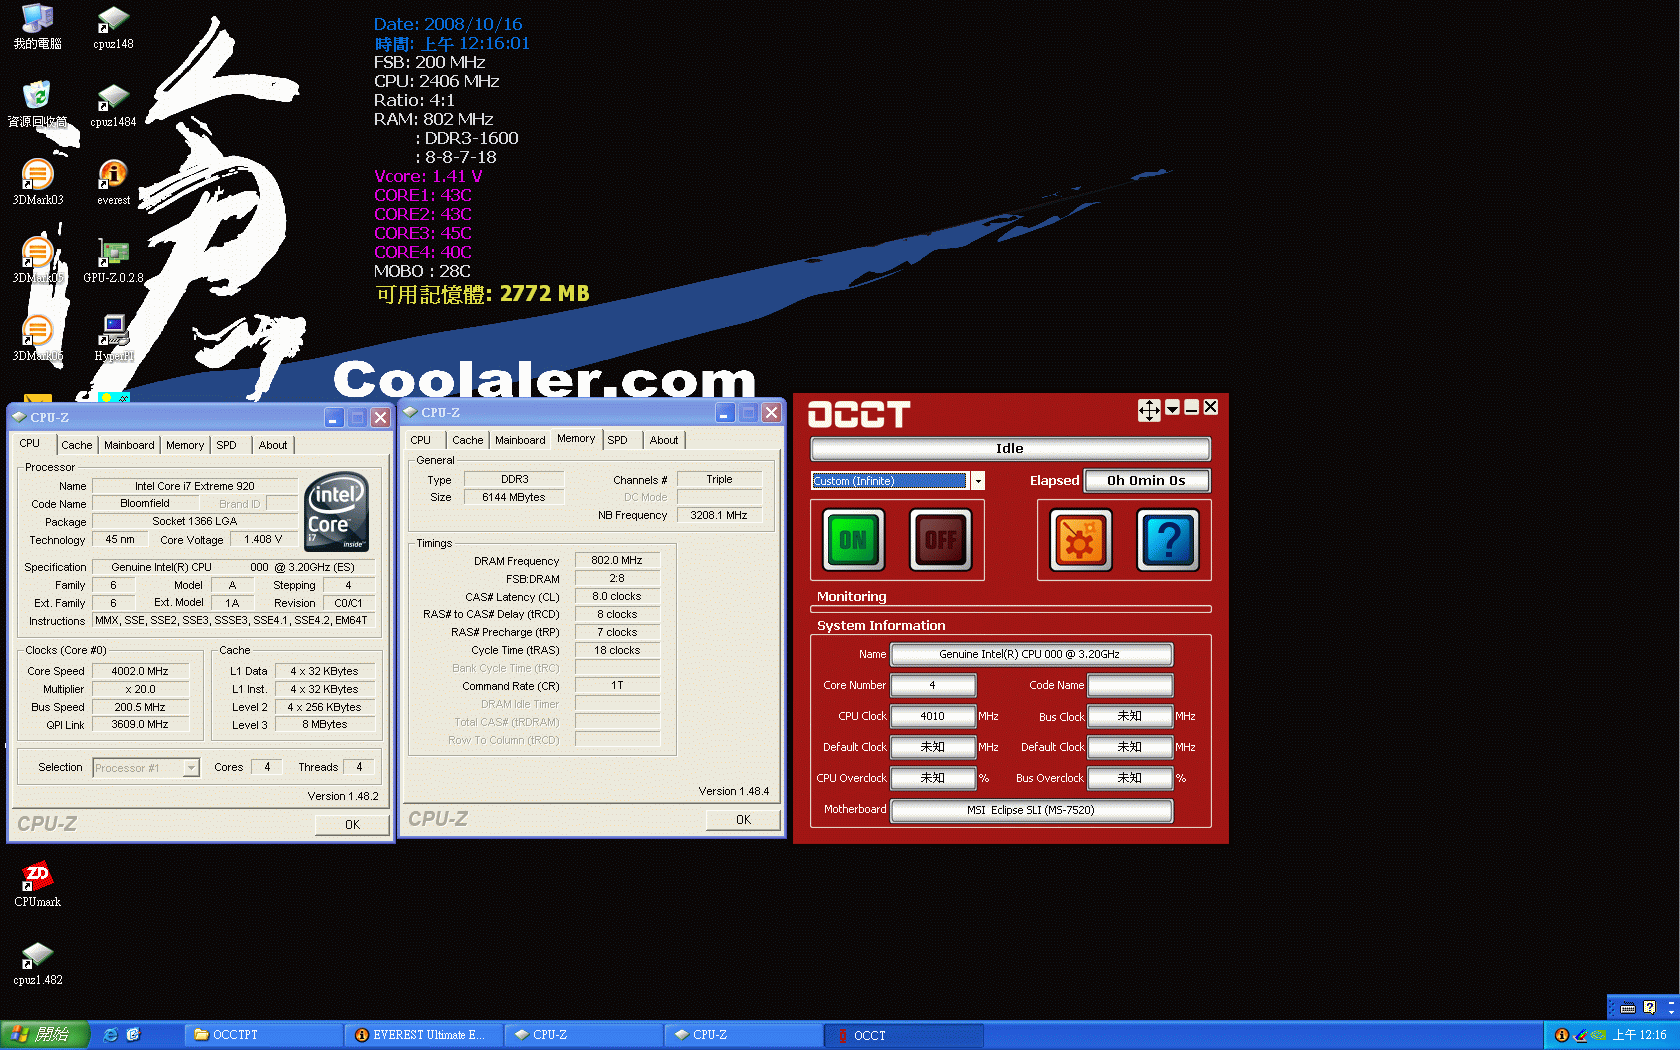The height and width of the screenshot is (1050, 1680).
Task: Switch to About tab in left CPU-Z
Action: point(273,445)
